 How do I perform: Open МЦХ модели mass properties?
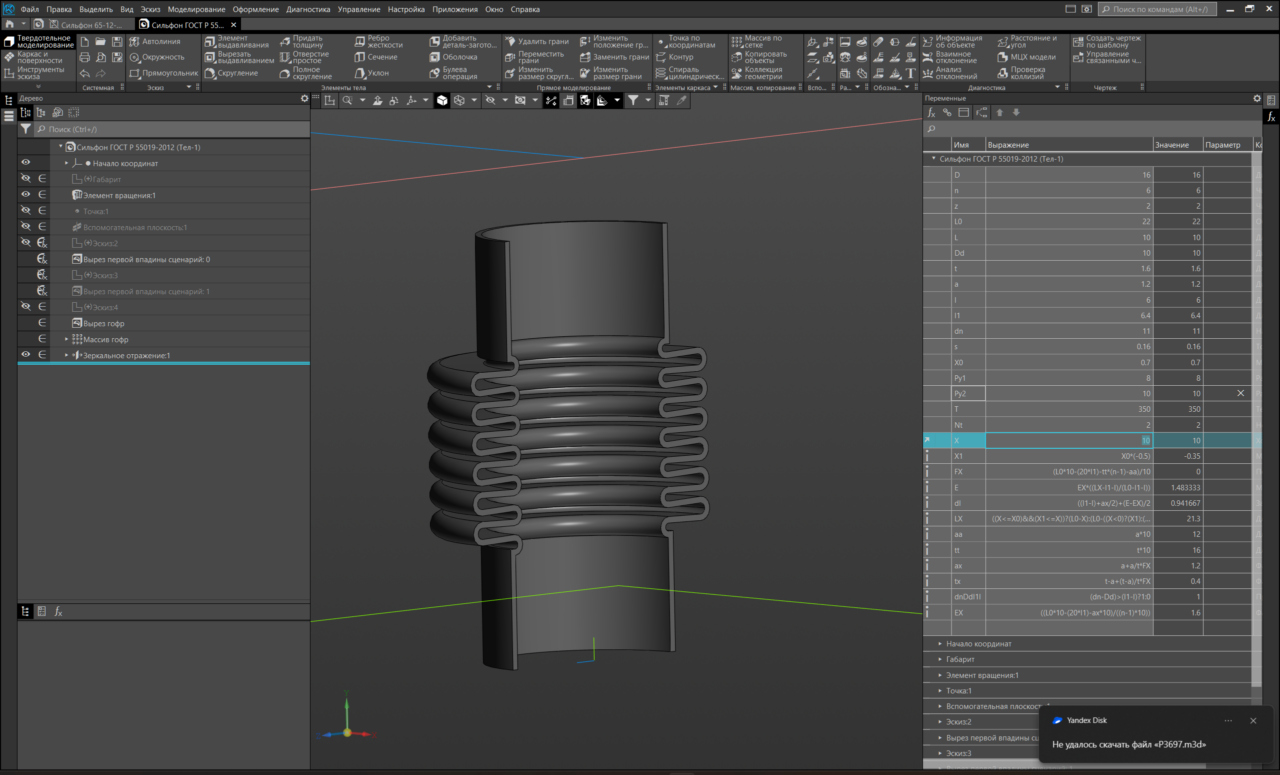[x=1025, y=57]
